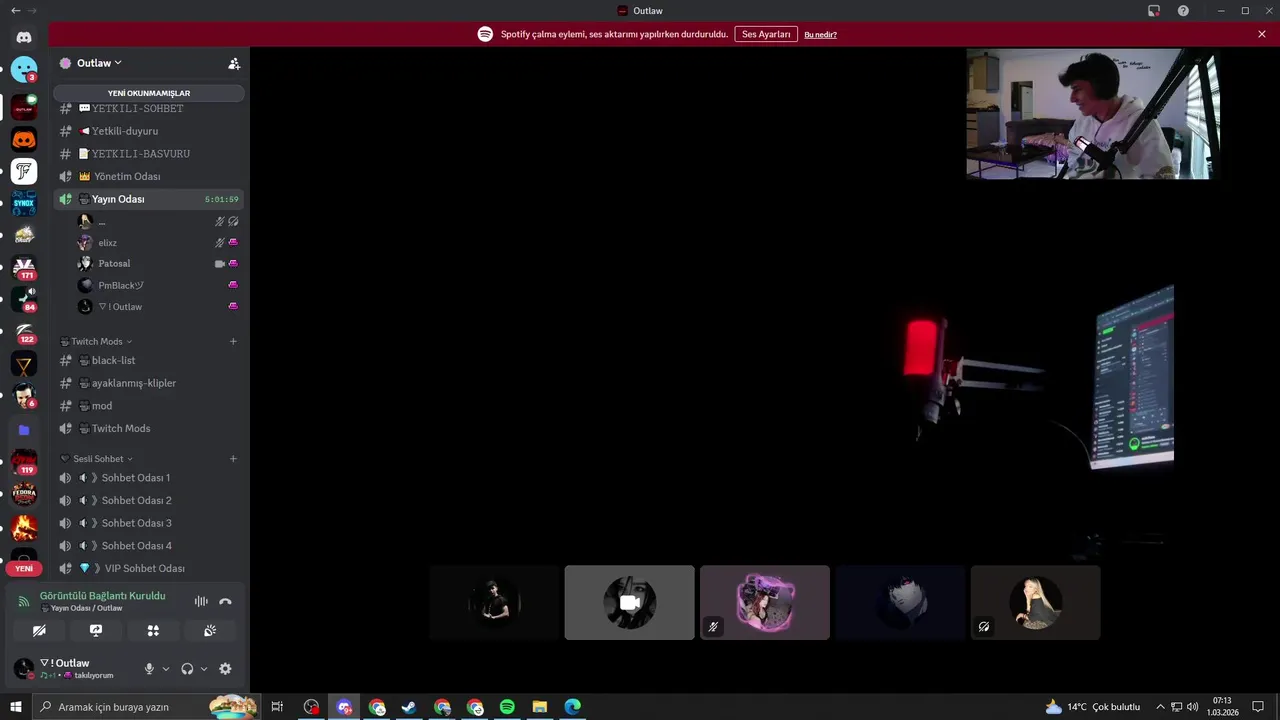The height and width of the screenshot is (720, 1280).
Task: Open the purple server folder icon
Action: click(24, 430)
